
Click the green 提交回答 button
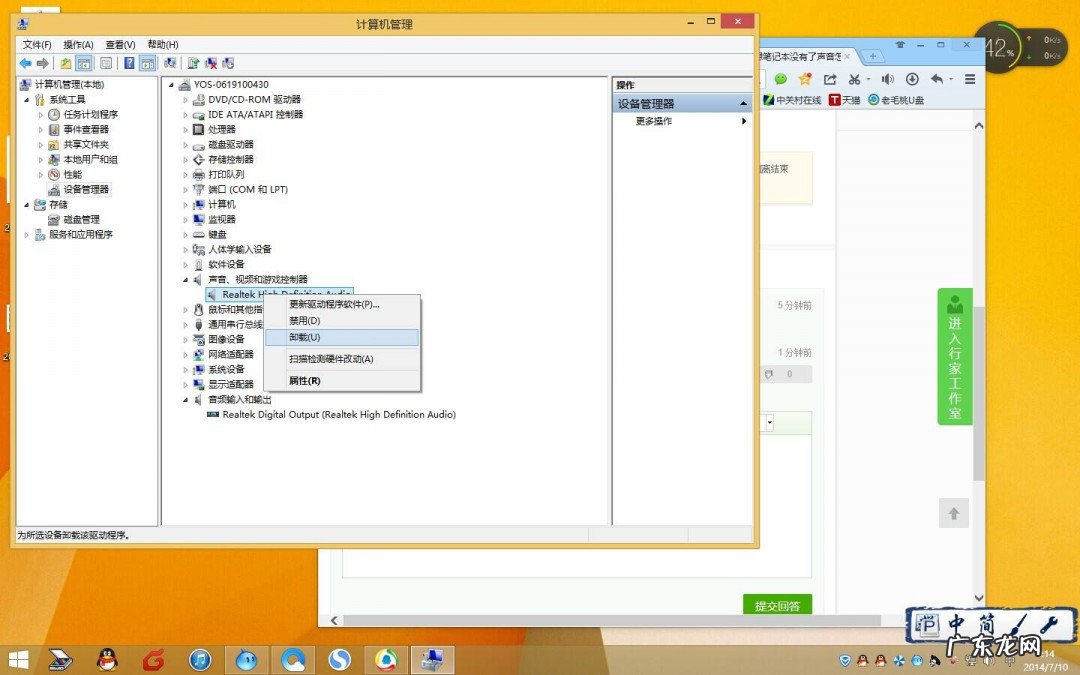777,606
